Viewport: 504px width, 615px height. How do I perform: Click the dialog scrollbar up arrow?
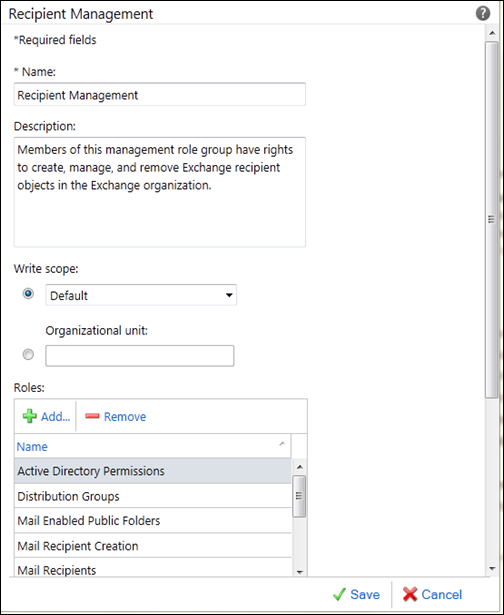pyautogui.click(x=492, y=33)
